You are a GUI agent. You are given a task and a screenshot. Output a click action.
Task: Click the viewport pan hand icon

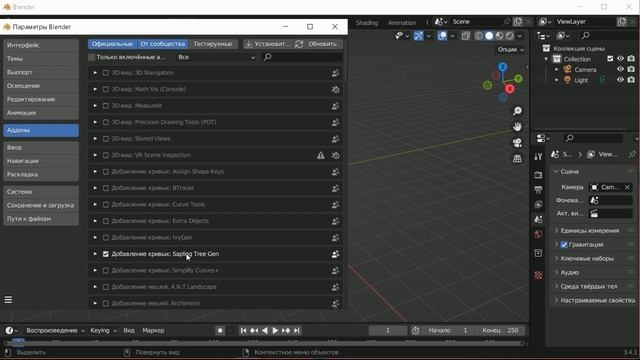pos(517,127)
